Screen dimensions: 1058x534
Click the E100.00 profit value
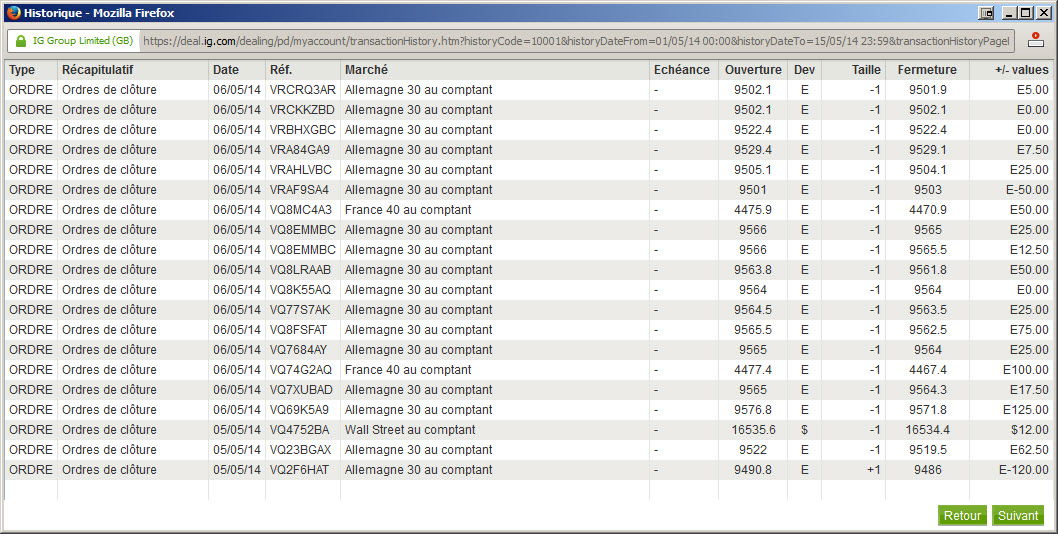coord(1026,370)
